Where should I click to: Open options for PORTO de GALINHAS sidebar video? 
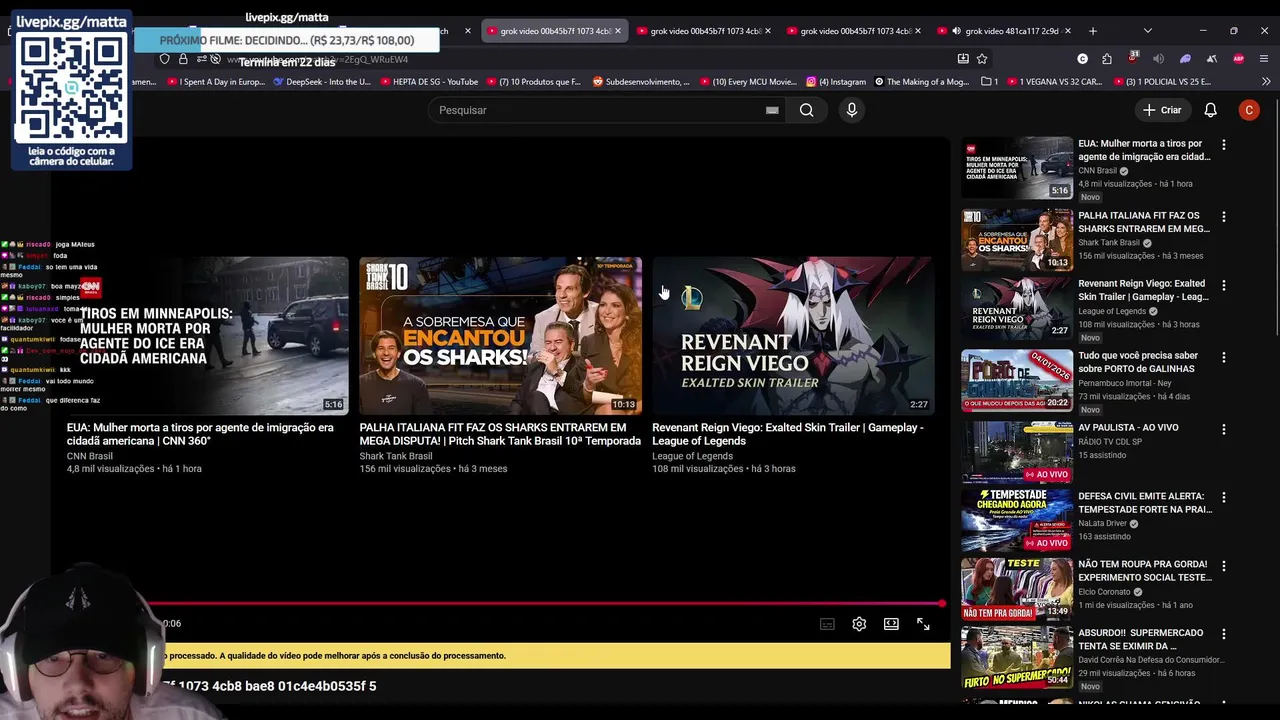click(1223, 357)
